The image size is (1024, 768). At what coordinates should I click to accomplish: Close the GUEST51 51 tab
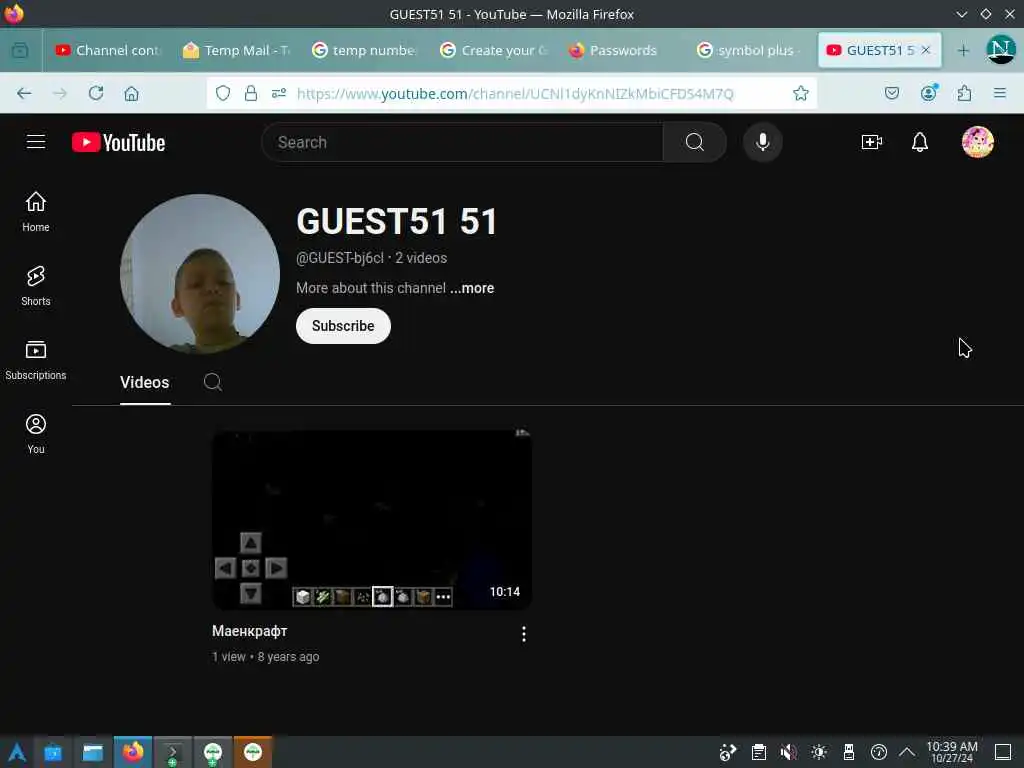point(925,50)
